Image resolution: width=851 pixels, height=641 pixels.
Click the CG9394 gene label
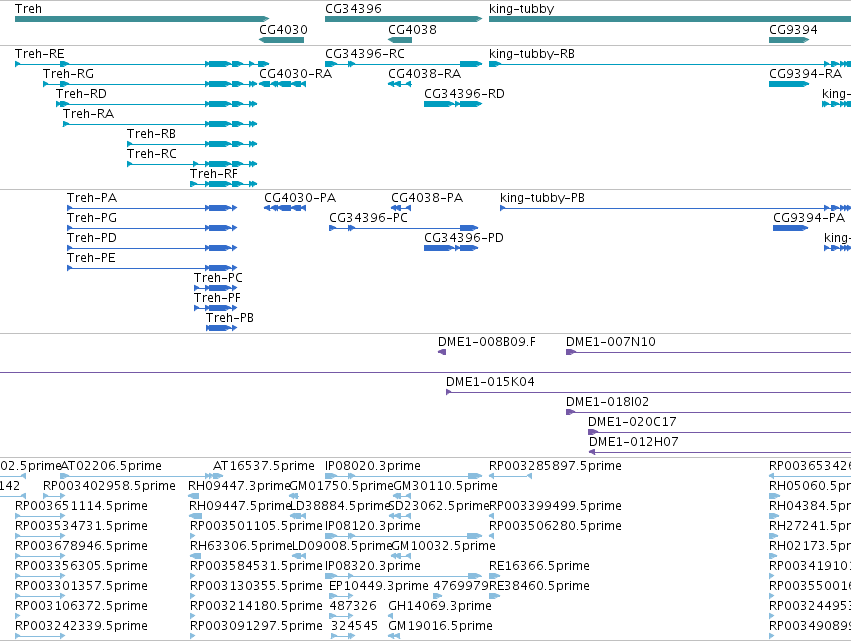[x=792, y=29]
